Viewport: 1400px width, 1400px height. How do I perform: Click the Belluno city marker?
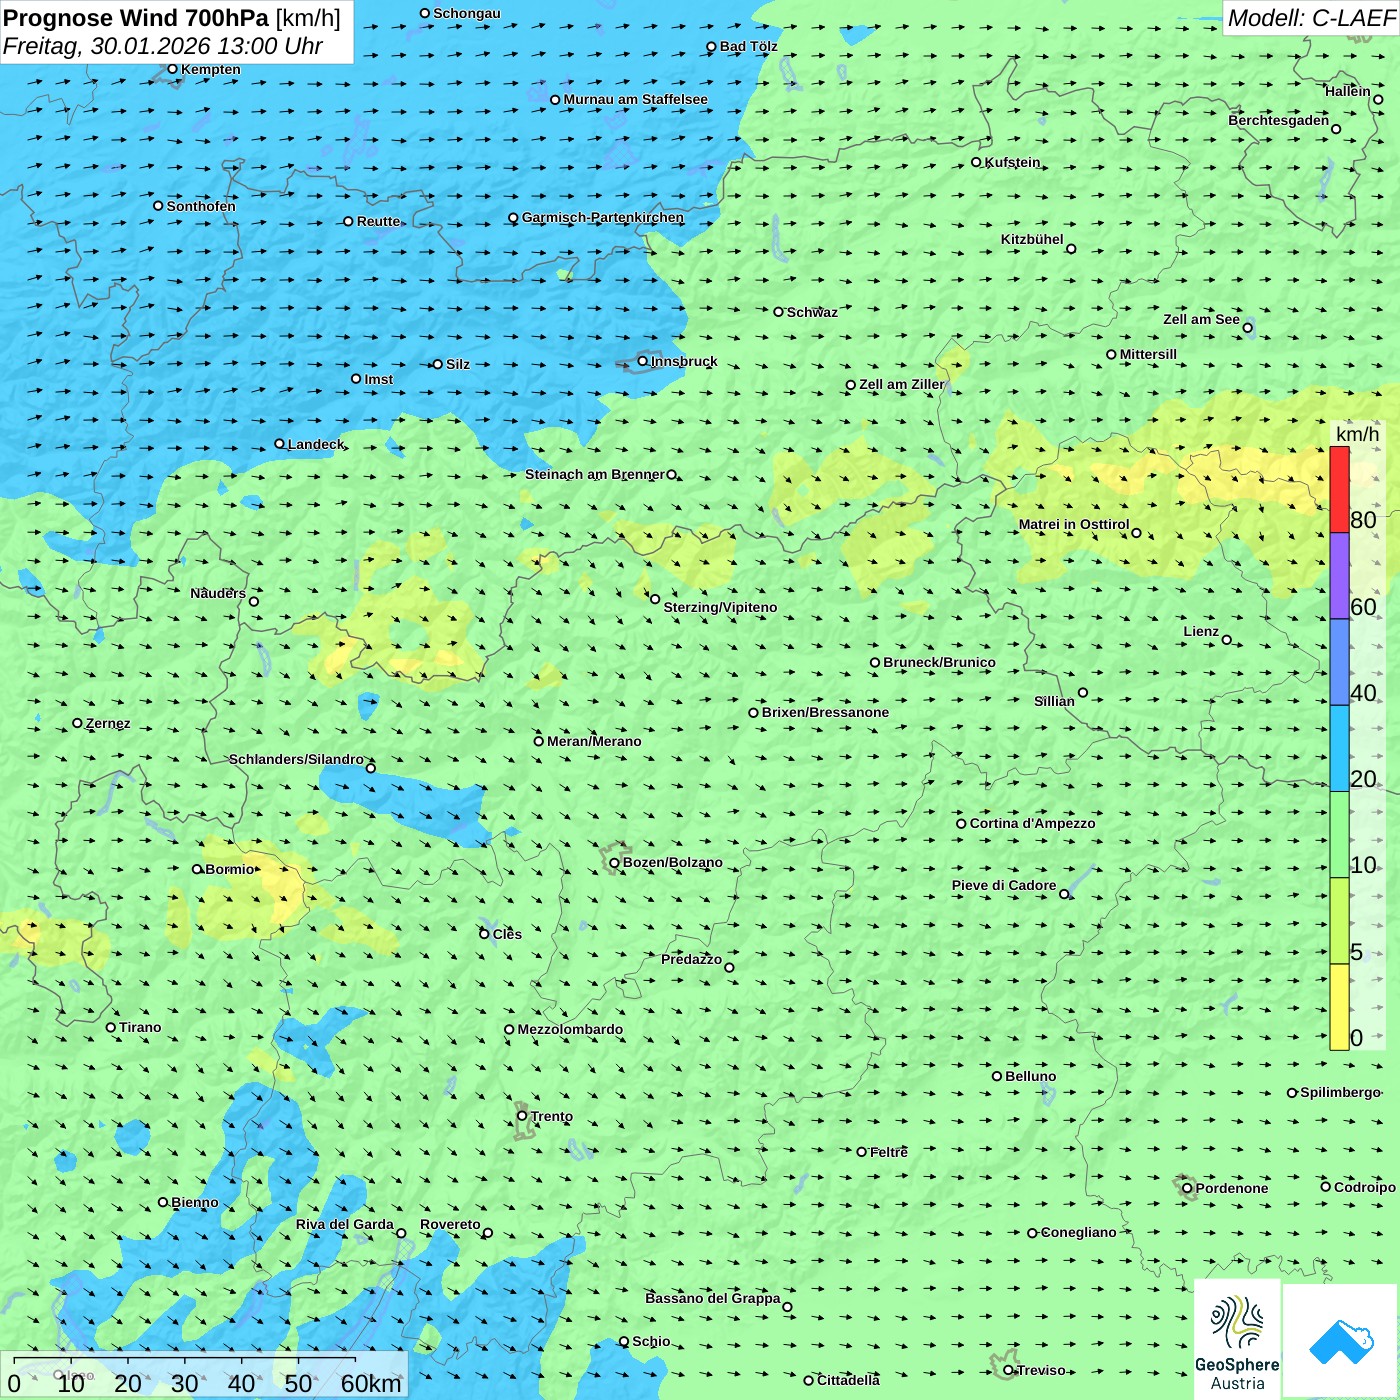point(997,1076)
